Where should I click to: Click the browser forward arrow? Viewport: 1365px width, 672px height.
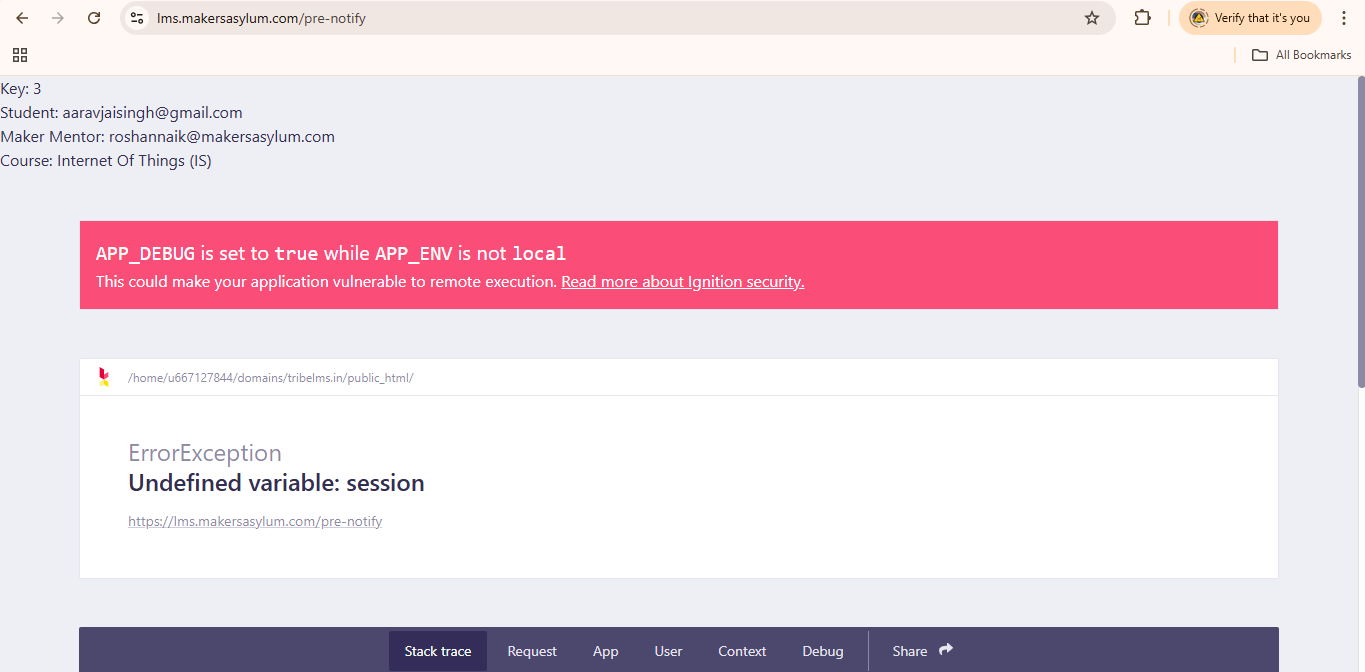58,18
